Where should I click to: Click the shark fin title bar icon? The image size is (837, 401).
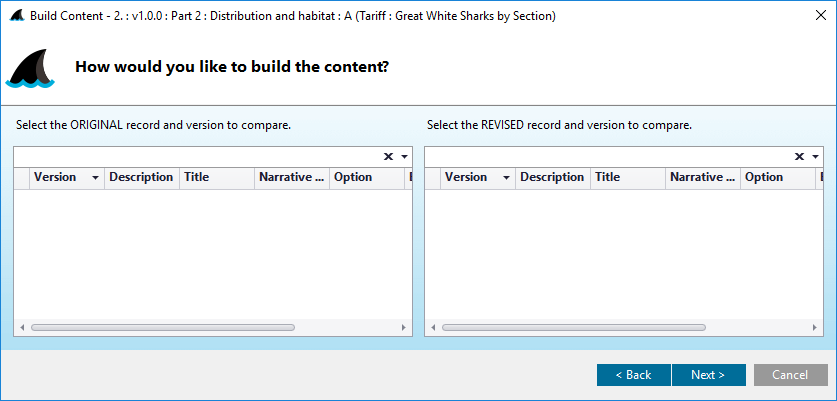tap(18, 16)
